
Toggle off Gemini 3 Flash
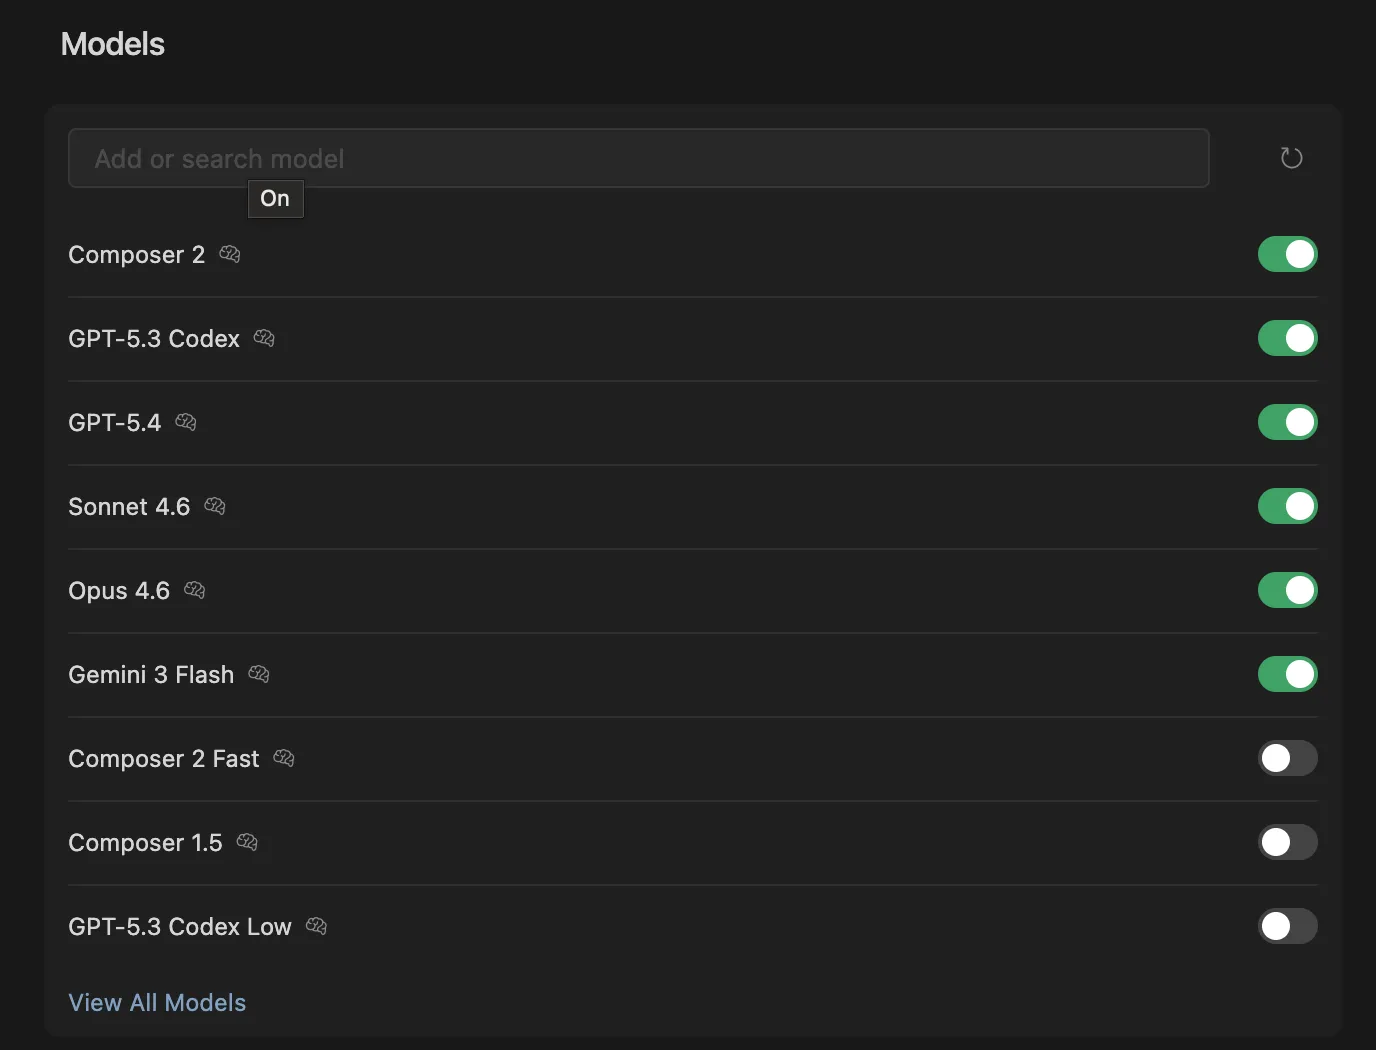pos(1287,674)
